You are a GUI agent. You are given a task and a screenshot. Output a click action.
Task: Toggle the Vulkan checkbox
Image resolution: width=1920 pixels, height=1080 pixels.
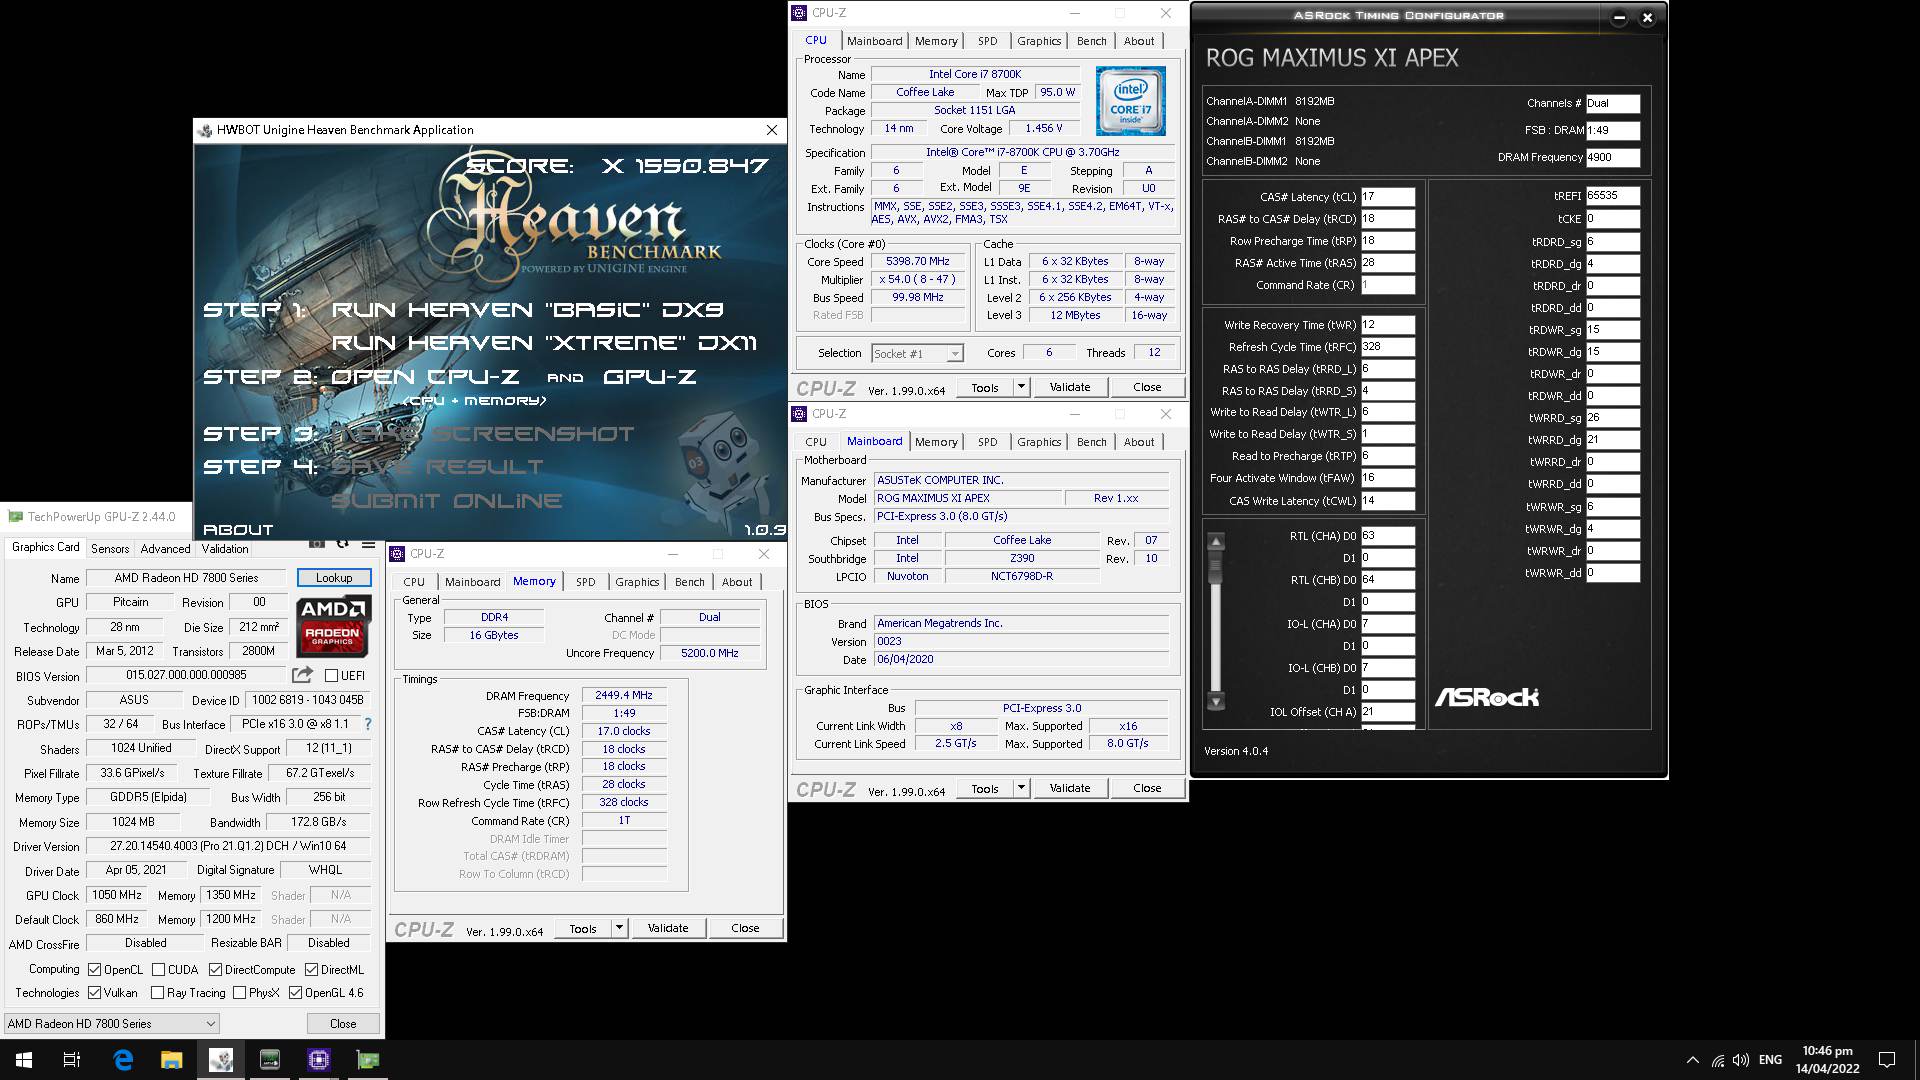point(94,993)
